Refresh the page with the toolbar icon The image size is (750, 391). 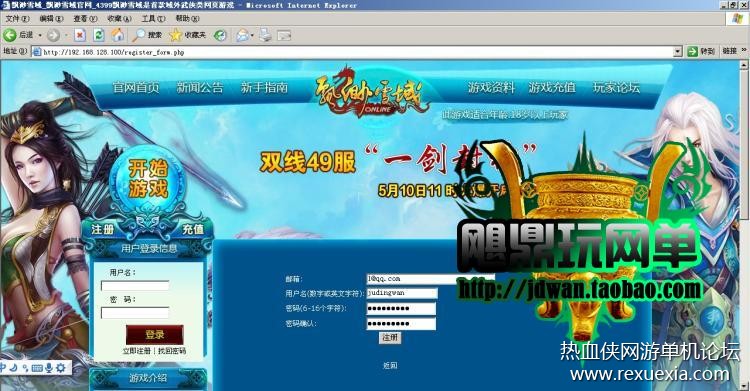99,35
